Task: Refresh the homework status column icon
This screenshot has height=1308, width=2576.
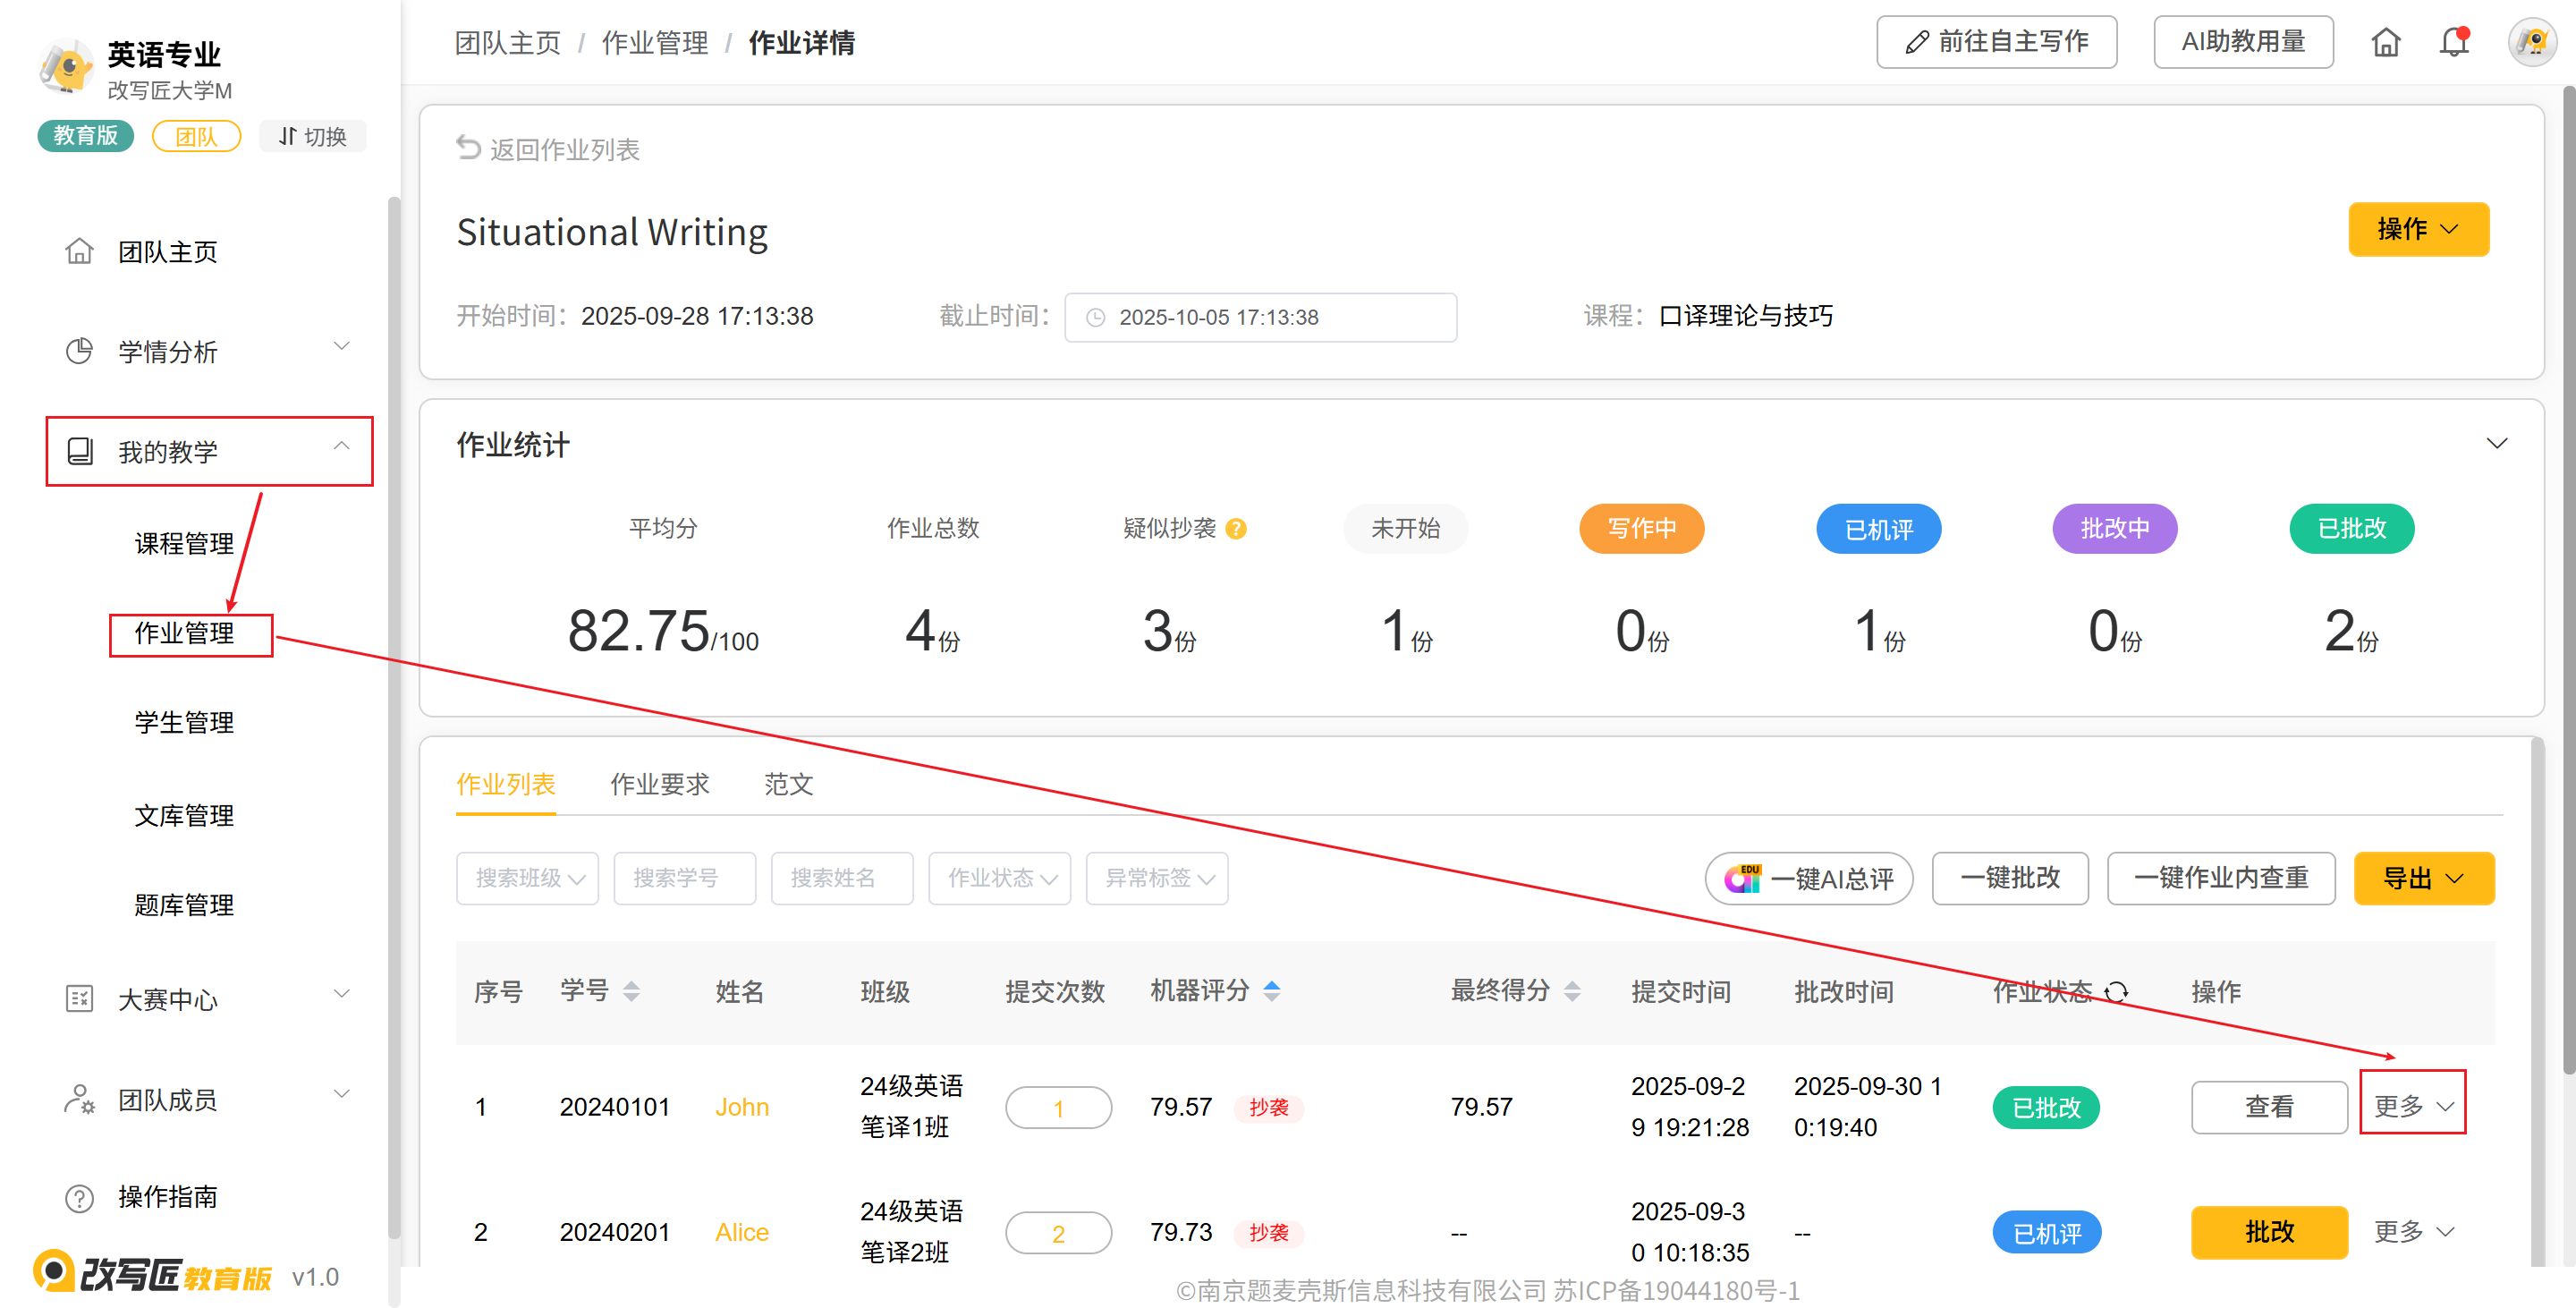Action: point(2116,992)
